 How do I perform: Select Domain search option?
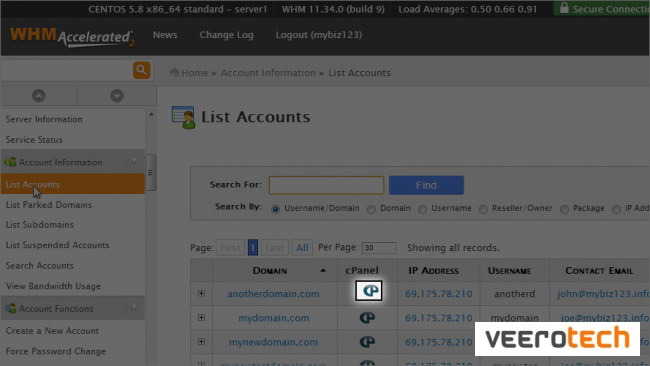pyautogui.click(x=371, y=209)
